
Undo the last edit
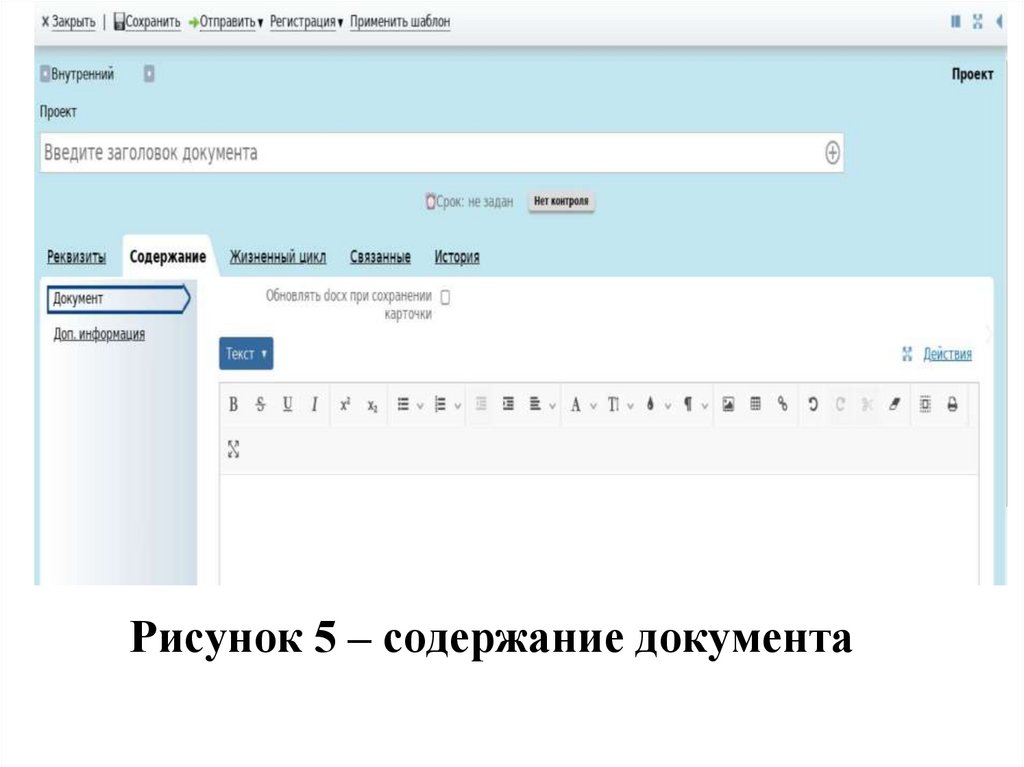pos(813,404)
